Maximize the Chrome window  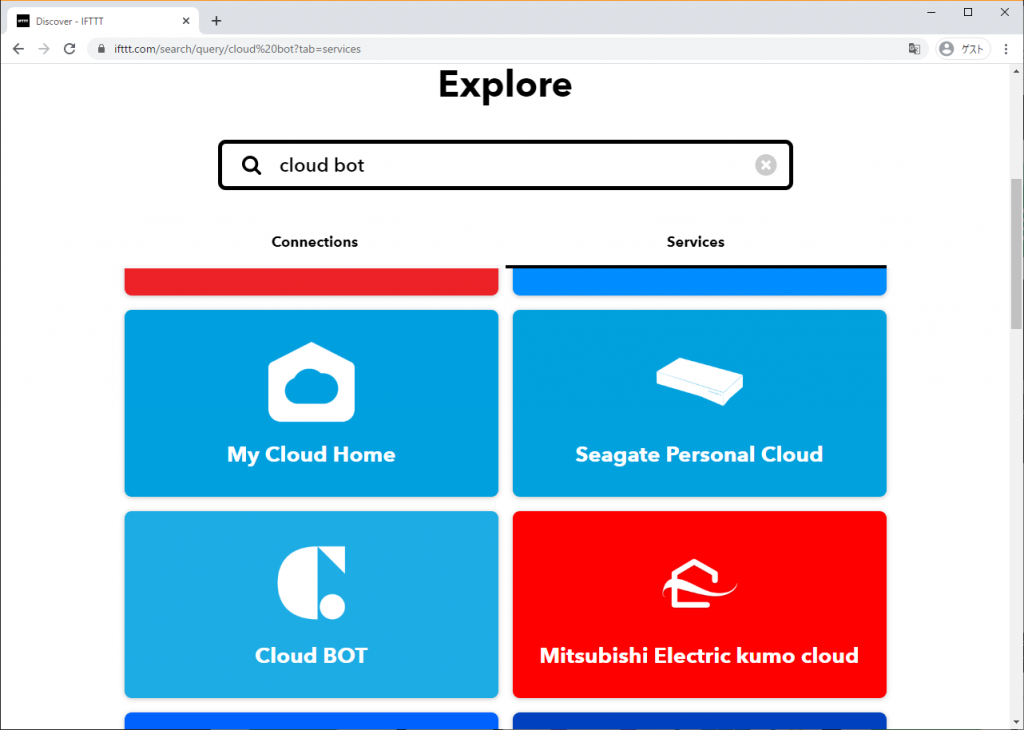968,12
